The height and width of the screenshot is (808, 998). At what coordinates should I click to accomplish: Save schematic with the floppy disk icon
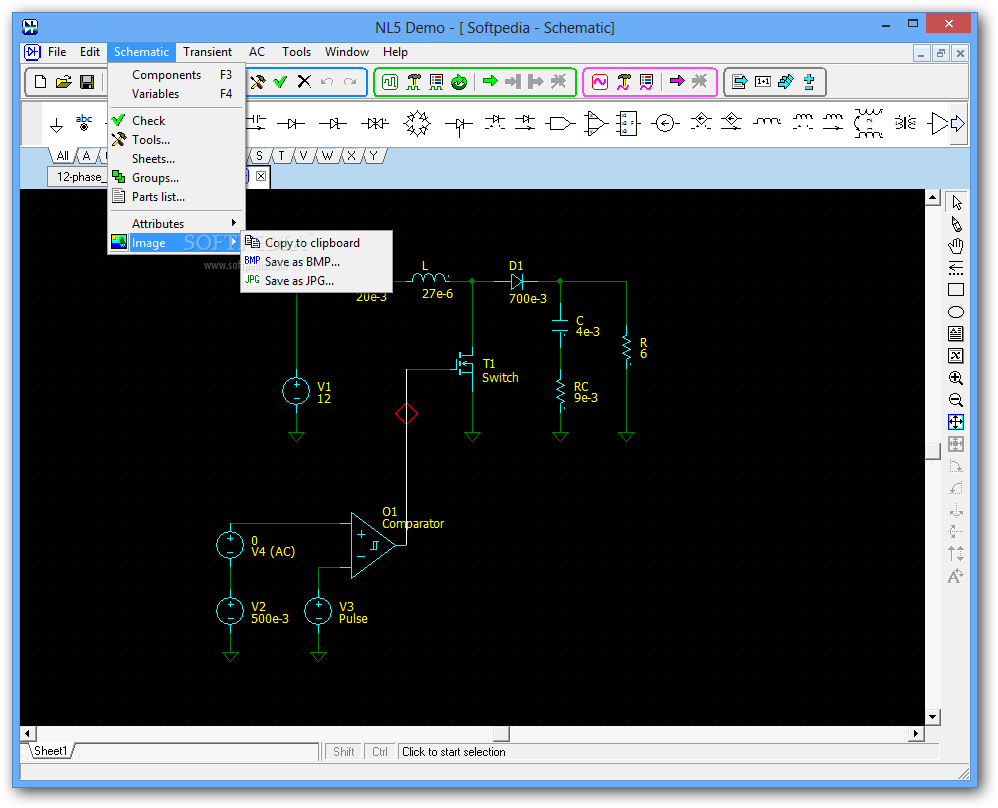(x=87, y=82)
